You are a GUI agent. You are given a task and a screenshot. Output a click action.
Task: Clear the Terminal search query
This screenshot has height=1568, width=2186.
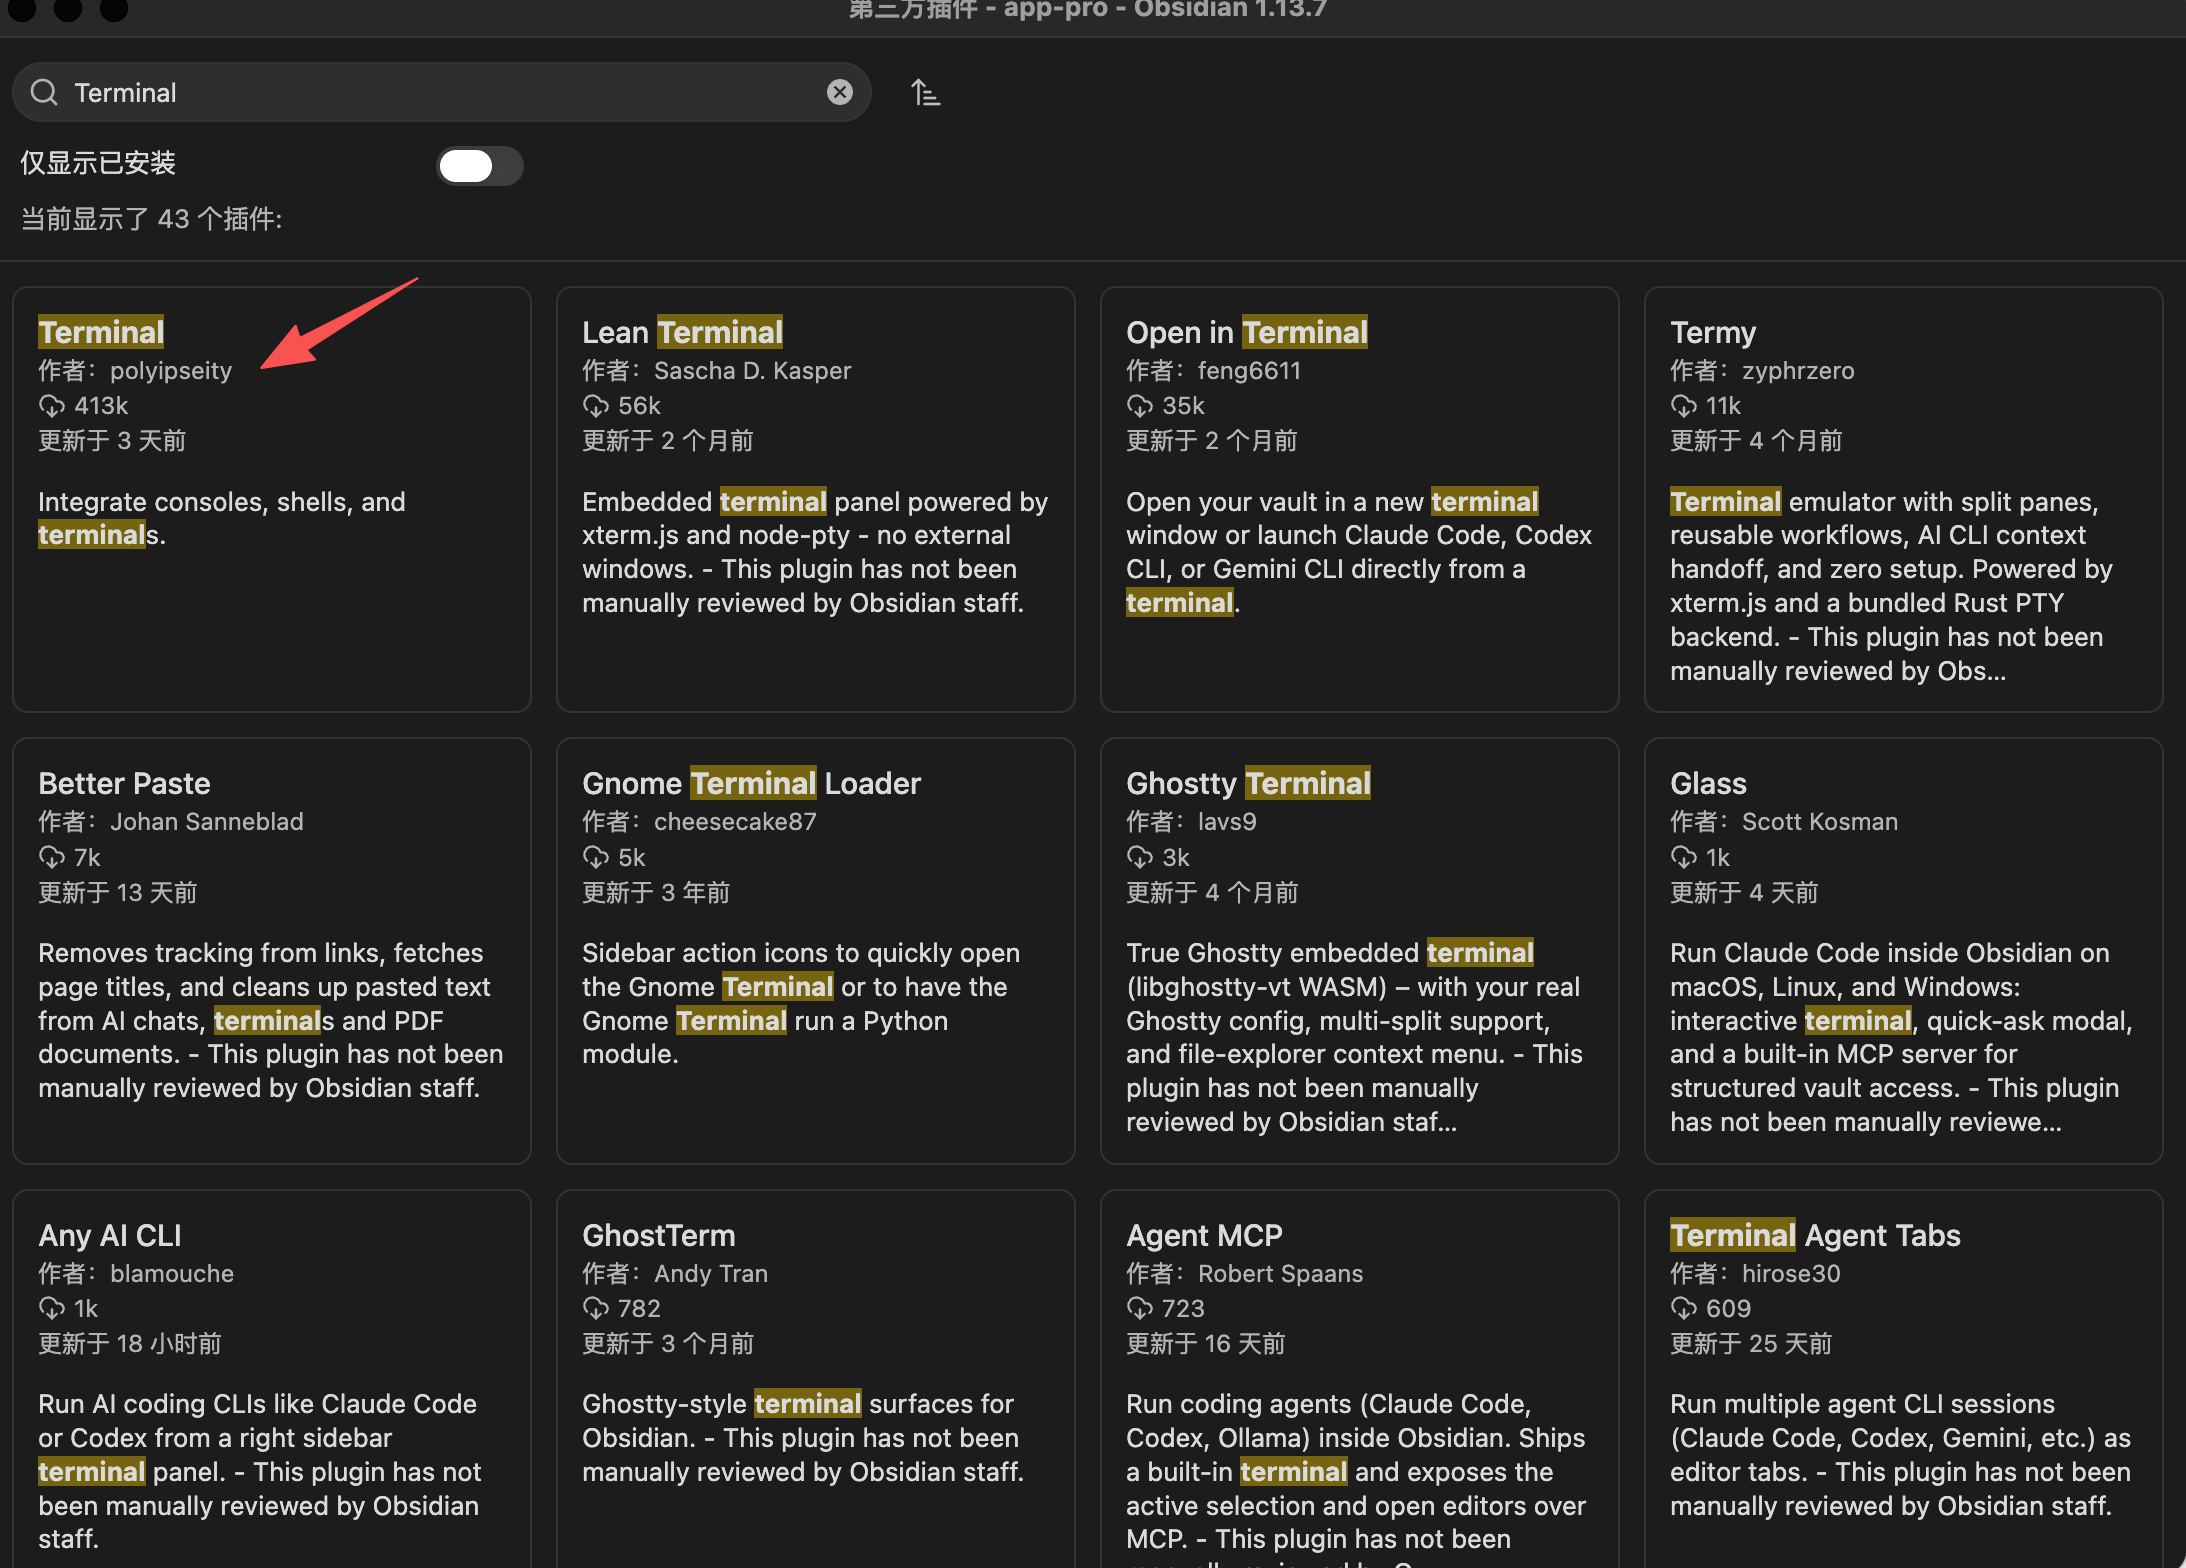point(840,92)
